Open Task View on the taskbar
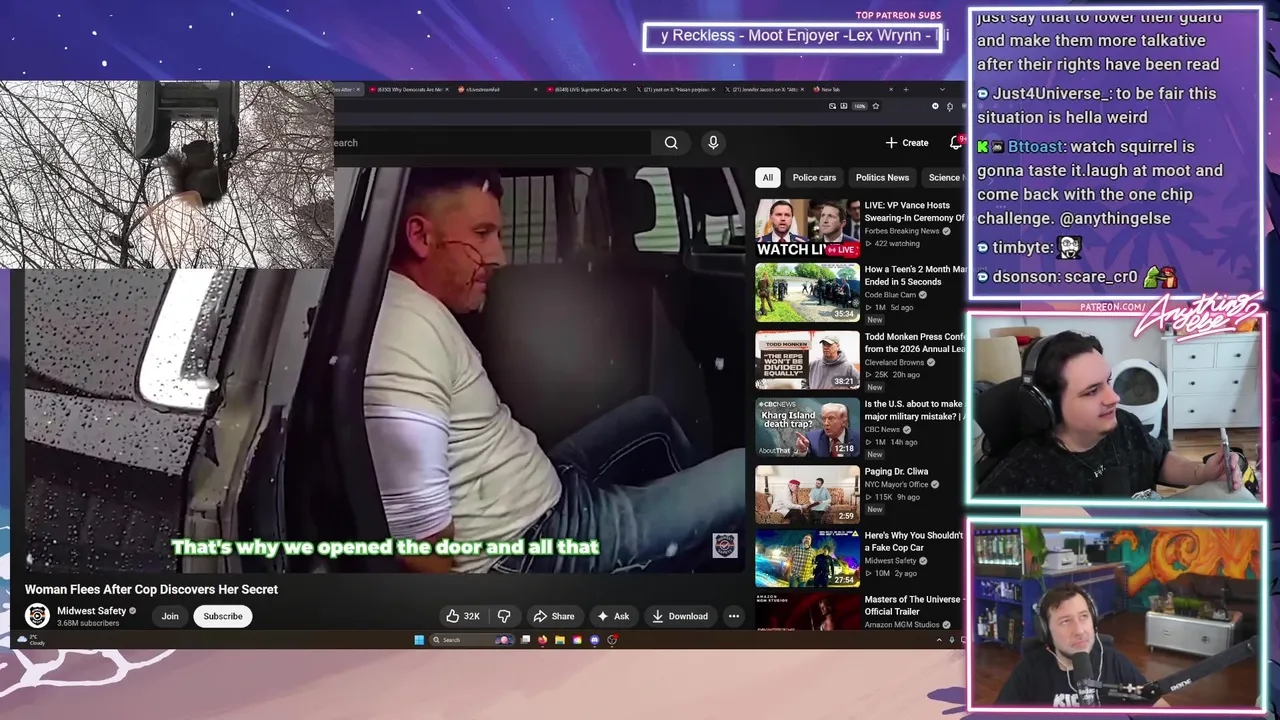Screen dimensions: 1280x720 pyautogui.click(x=525, y=640)
